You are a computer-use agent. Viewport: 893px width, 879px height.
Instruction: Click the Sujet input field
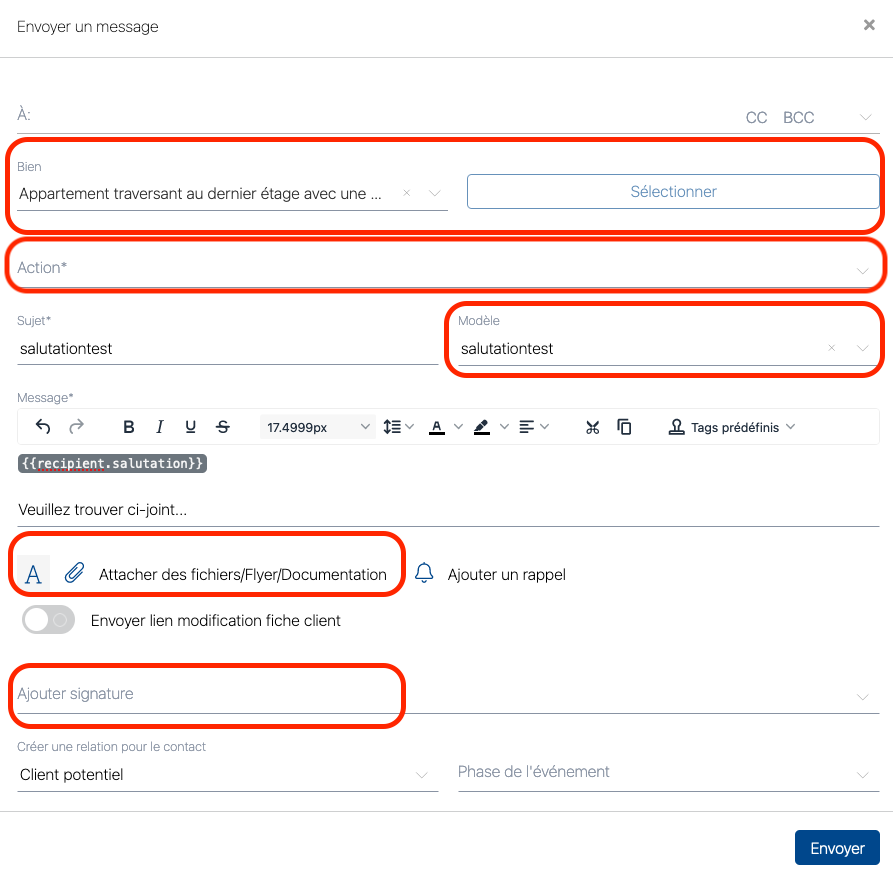click(227, 349)
